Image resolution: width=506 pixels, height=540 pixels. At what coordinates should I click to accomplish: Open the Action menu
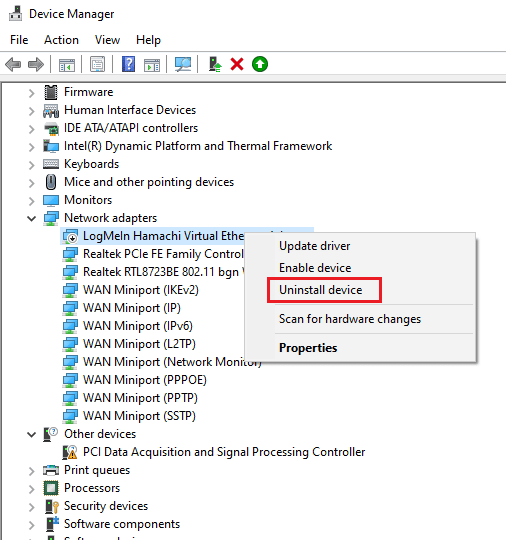click(x=61, y=40)
